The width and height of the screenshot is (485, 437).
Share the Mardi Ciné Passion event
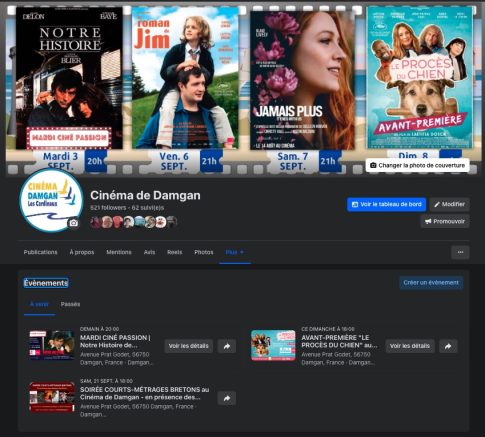227,346
